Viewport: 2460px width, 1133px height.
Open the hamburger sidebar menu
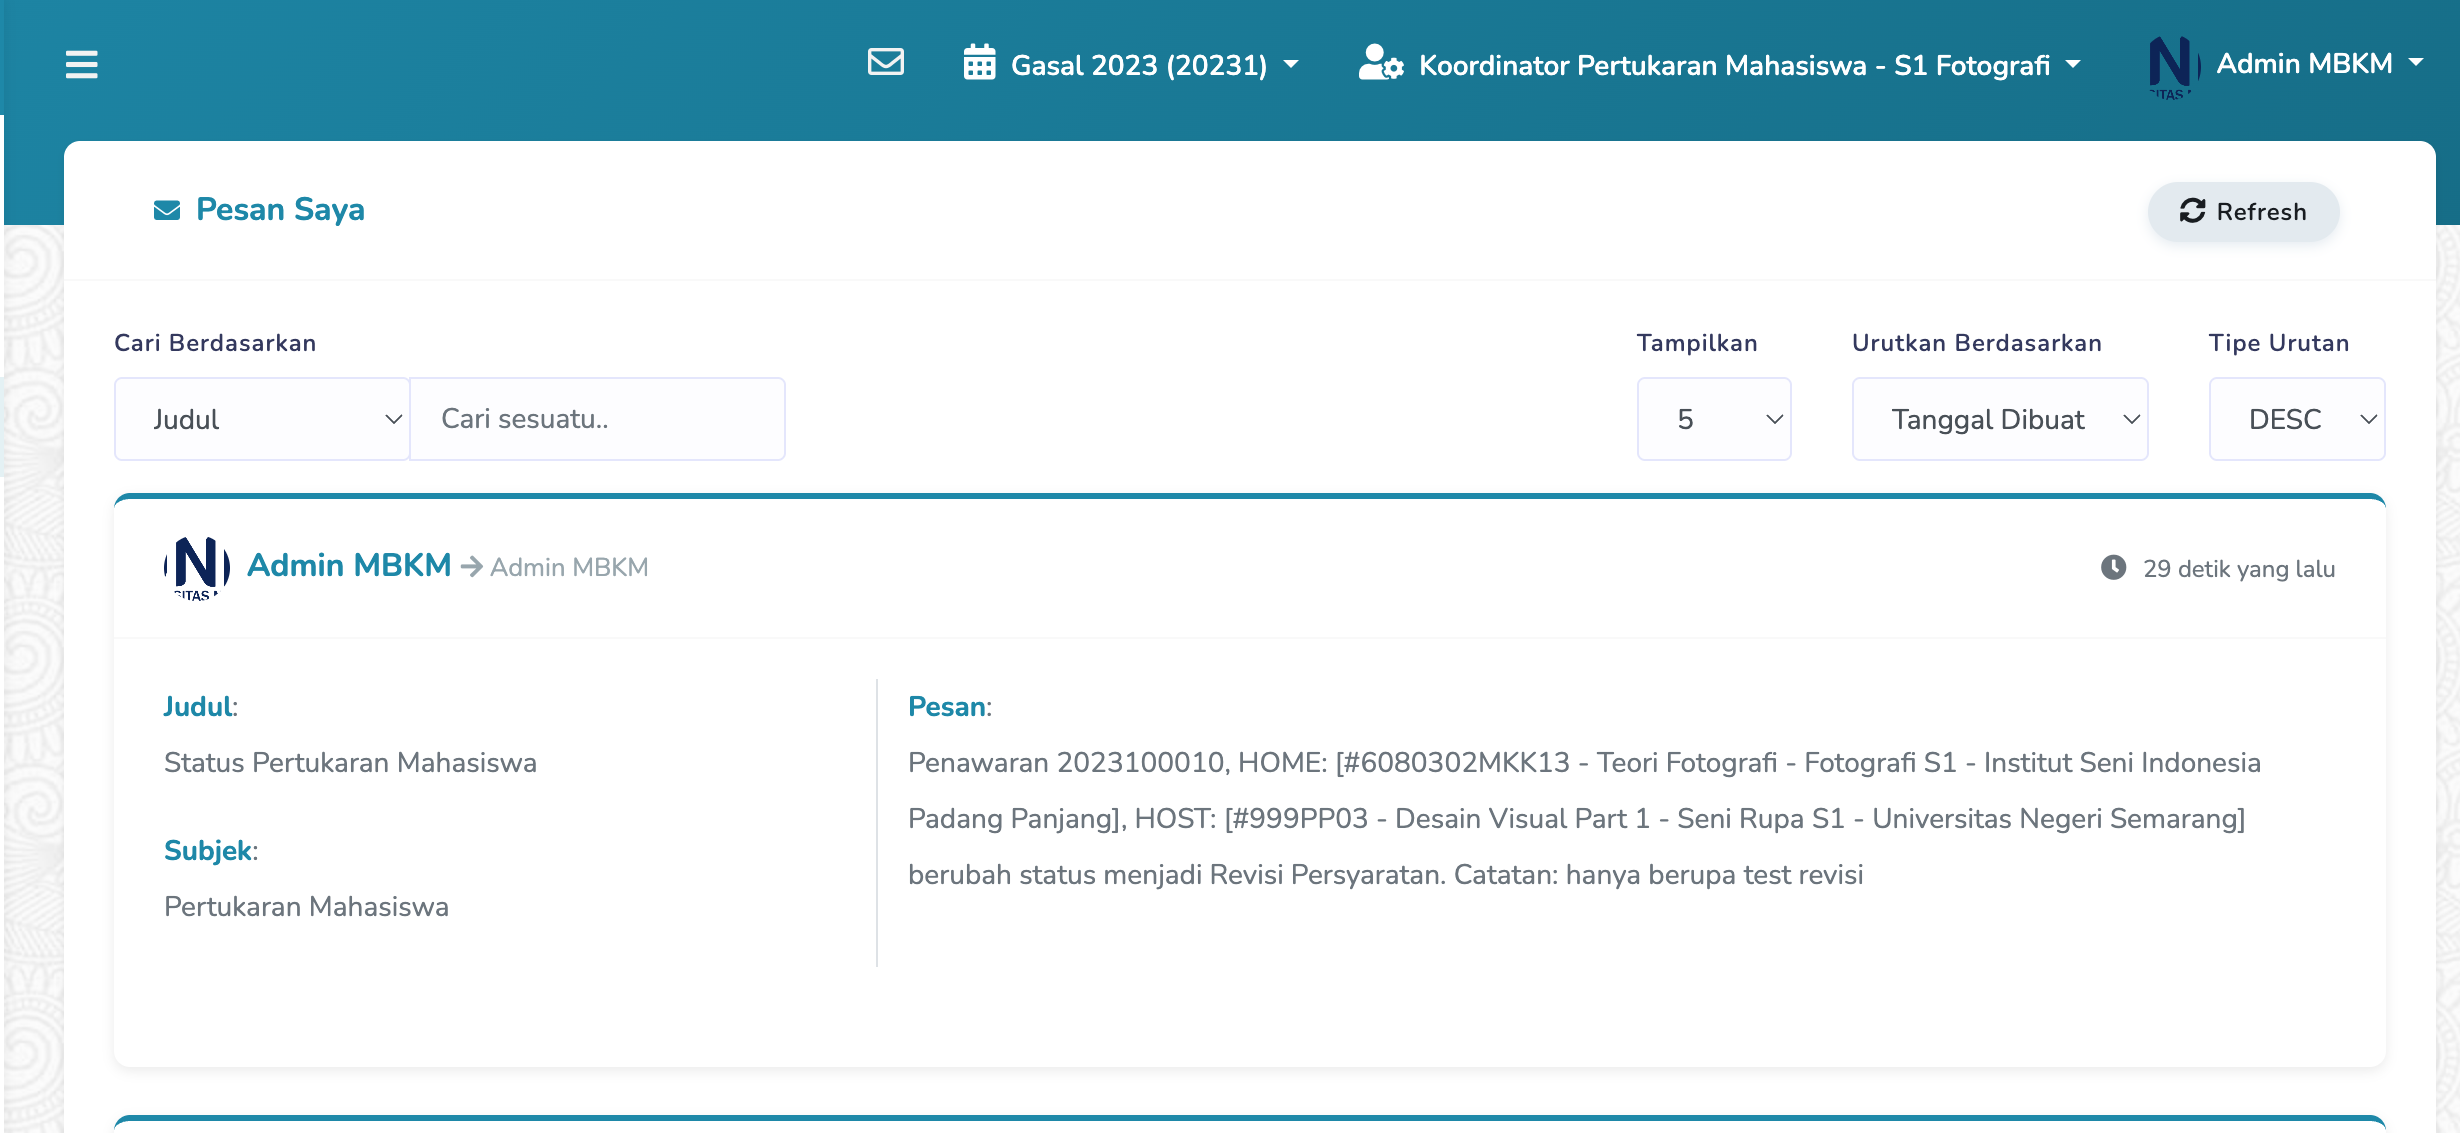pyautogui.click(x=81, y=65)
